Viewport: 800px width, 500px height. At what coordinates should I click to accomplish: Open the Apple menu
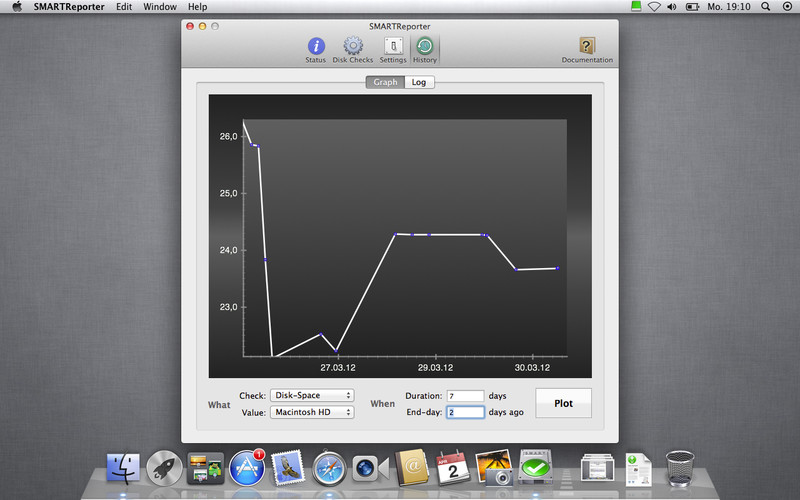coord(17,7)
